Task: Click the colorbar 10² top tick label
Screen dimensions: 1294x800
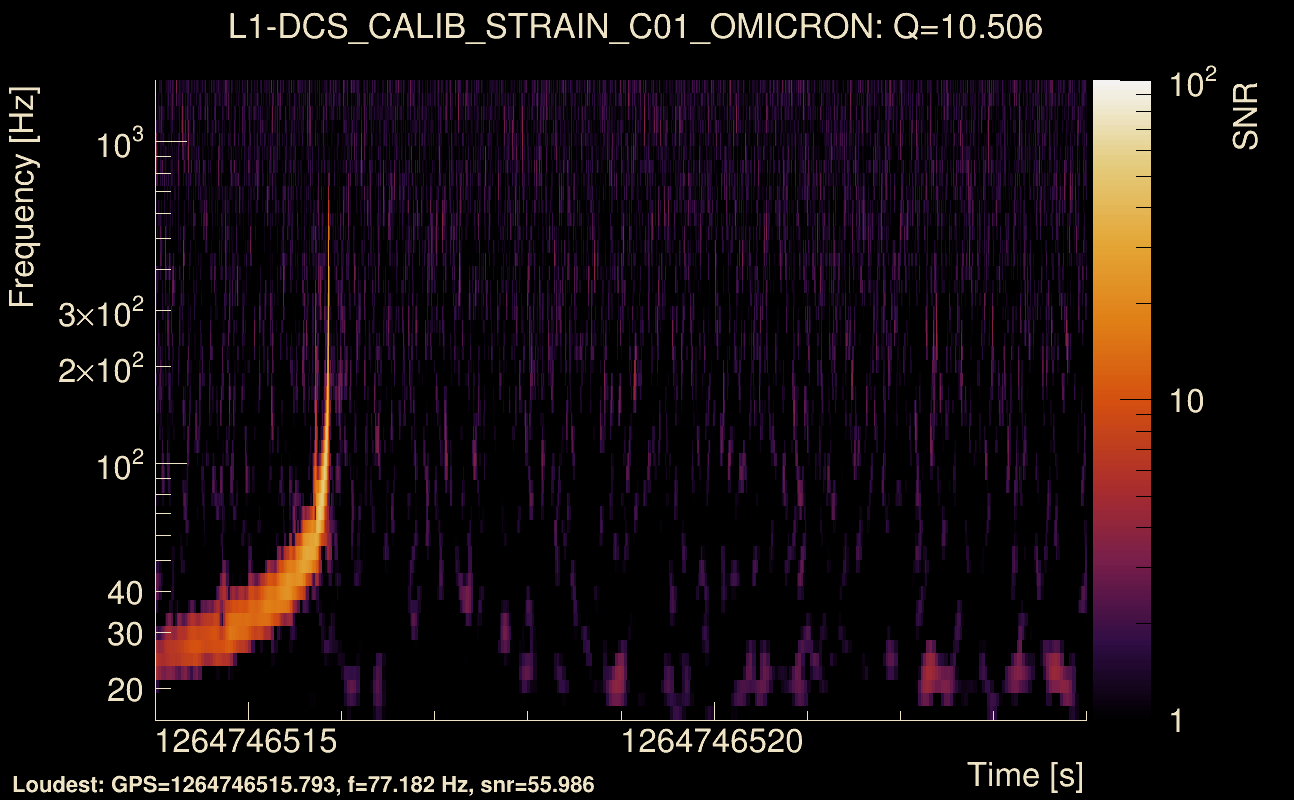Action: point(1190,87)
